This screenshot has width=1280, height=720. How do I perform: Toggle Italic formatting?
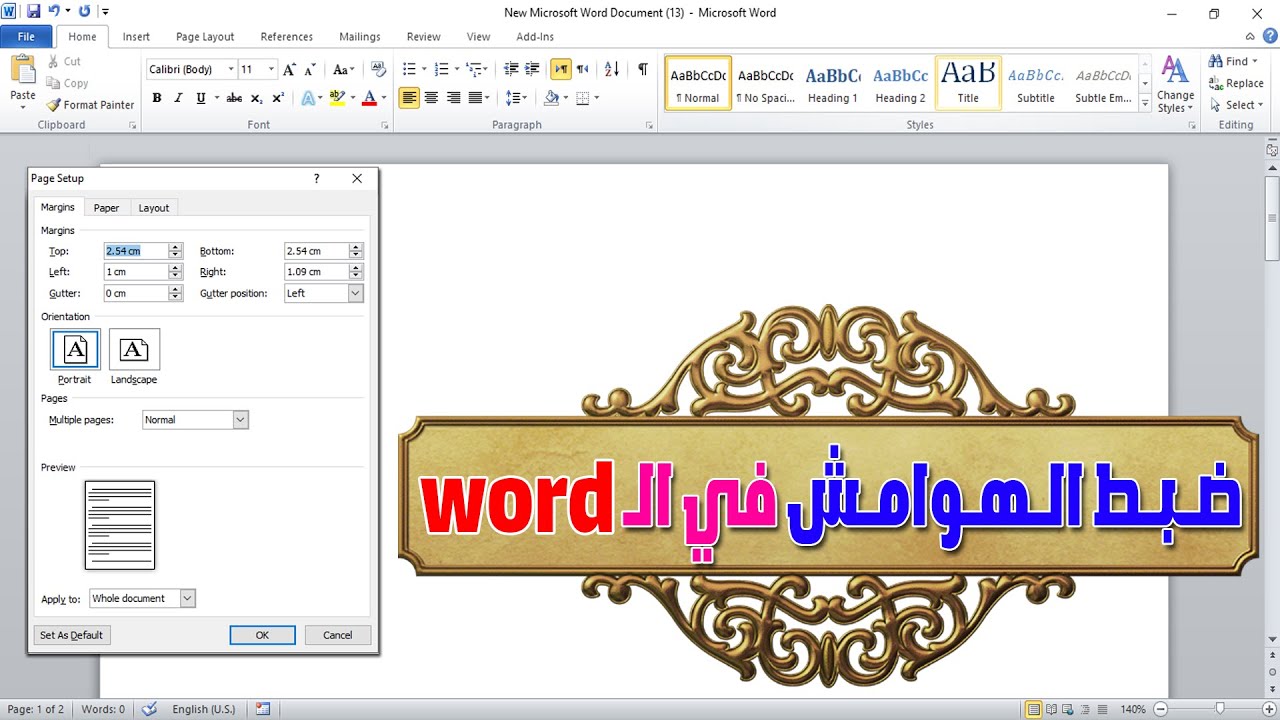[x=179, y=98]
